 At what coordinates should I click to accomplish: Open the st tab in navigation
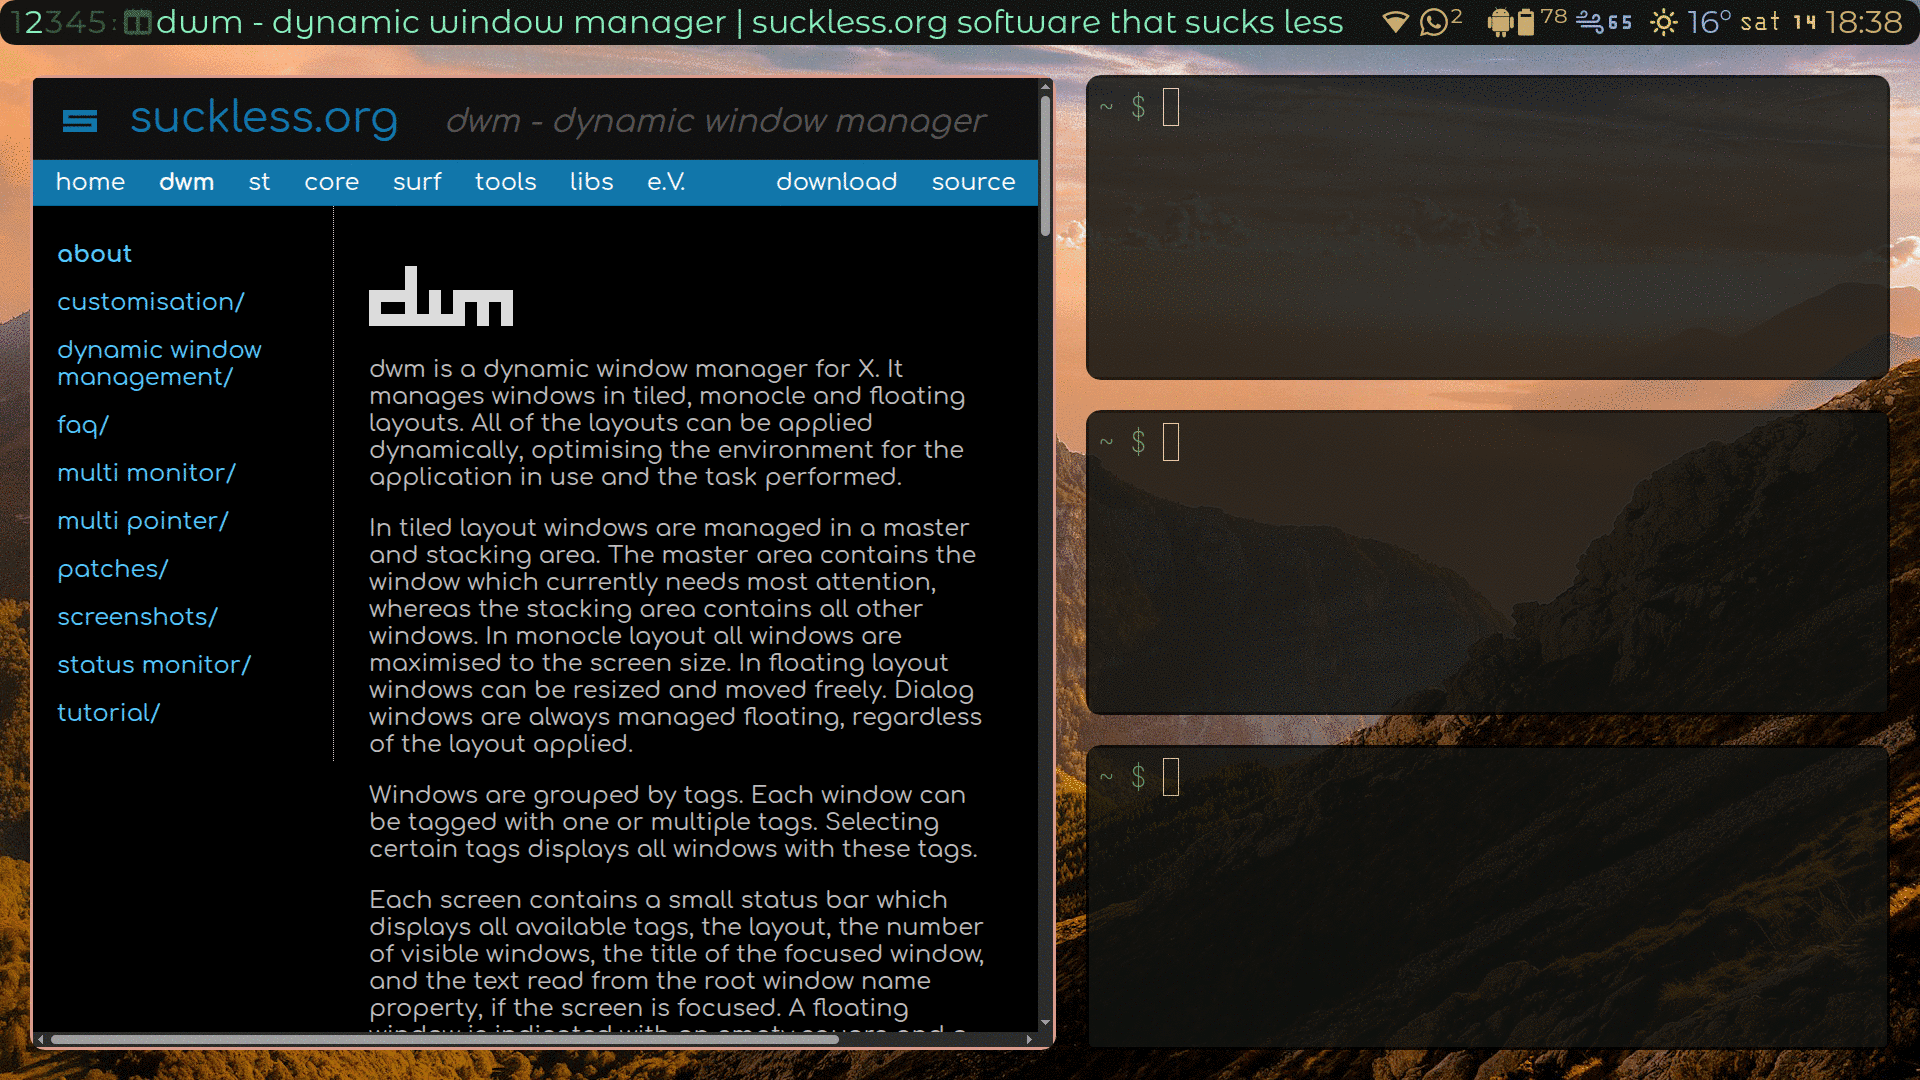click(x=259, y=182)
